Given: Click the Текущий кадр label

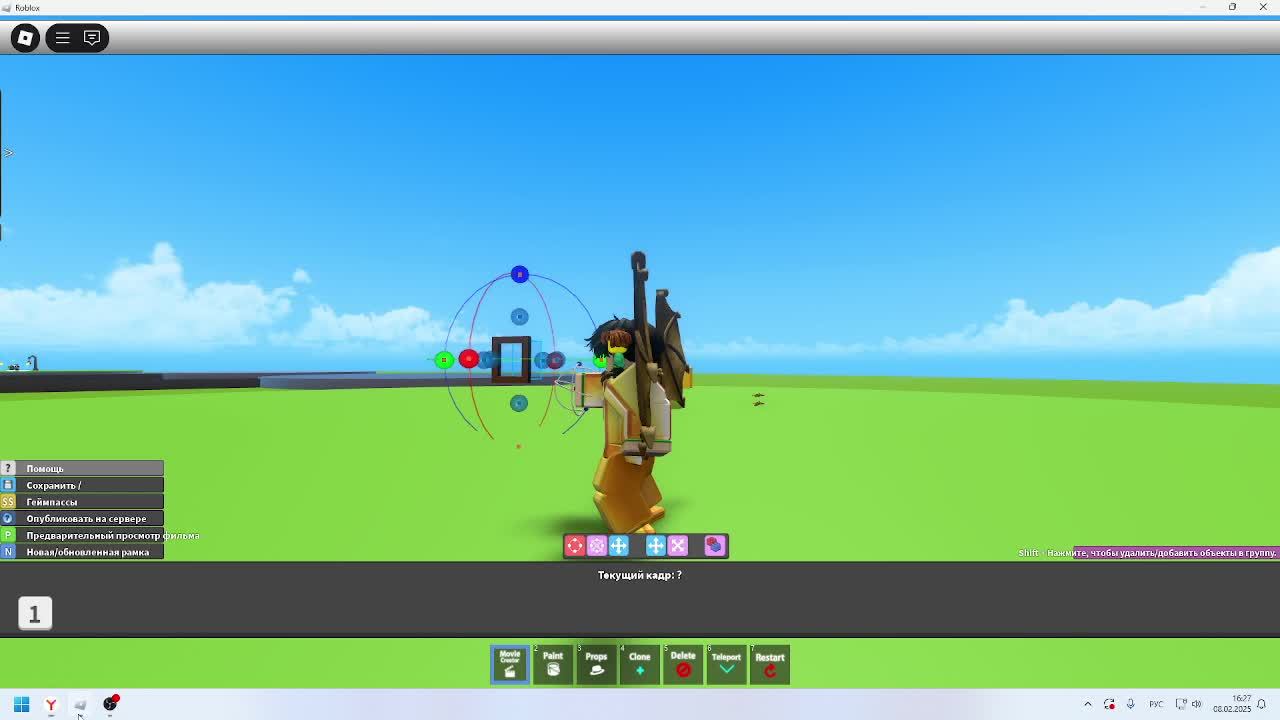Looking at the screenshot, I should [640, 575].
